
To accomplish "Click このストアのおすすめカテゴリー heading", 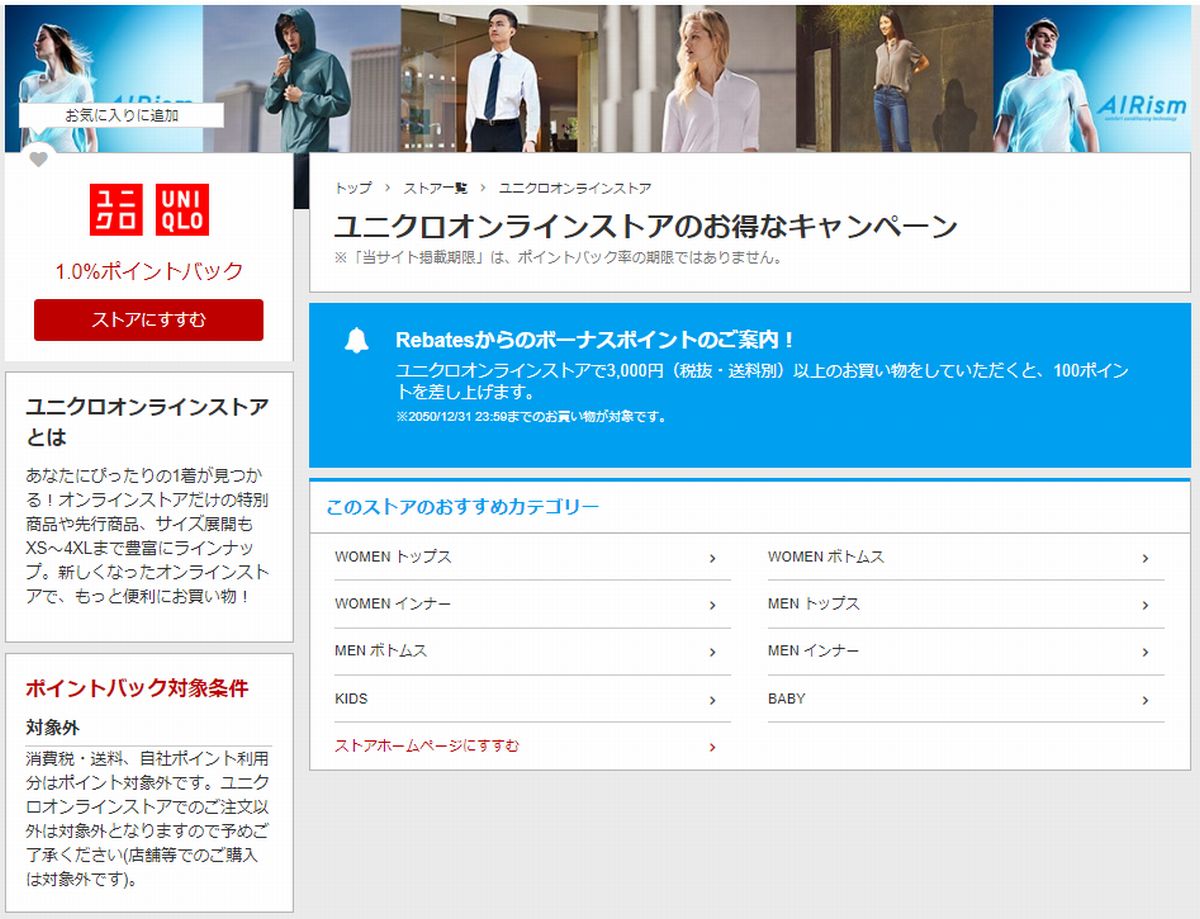I will pos(462,507).
